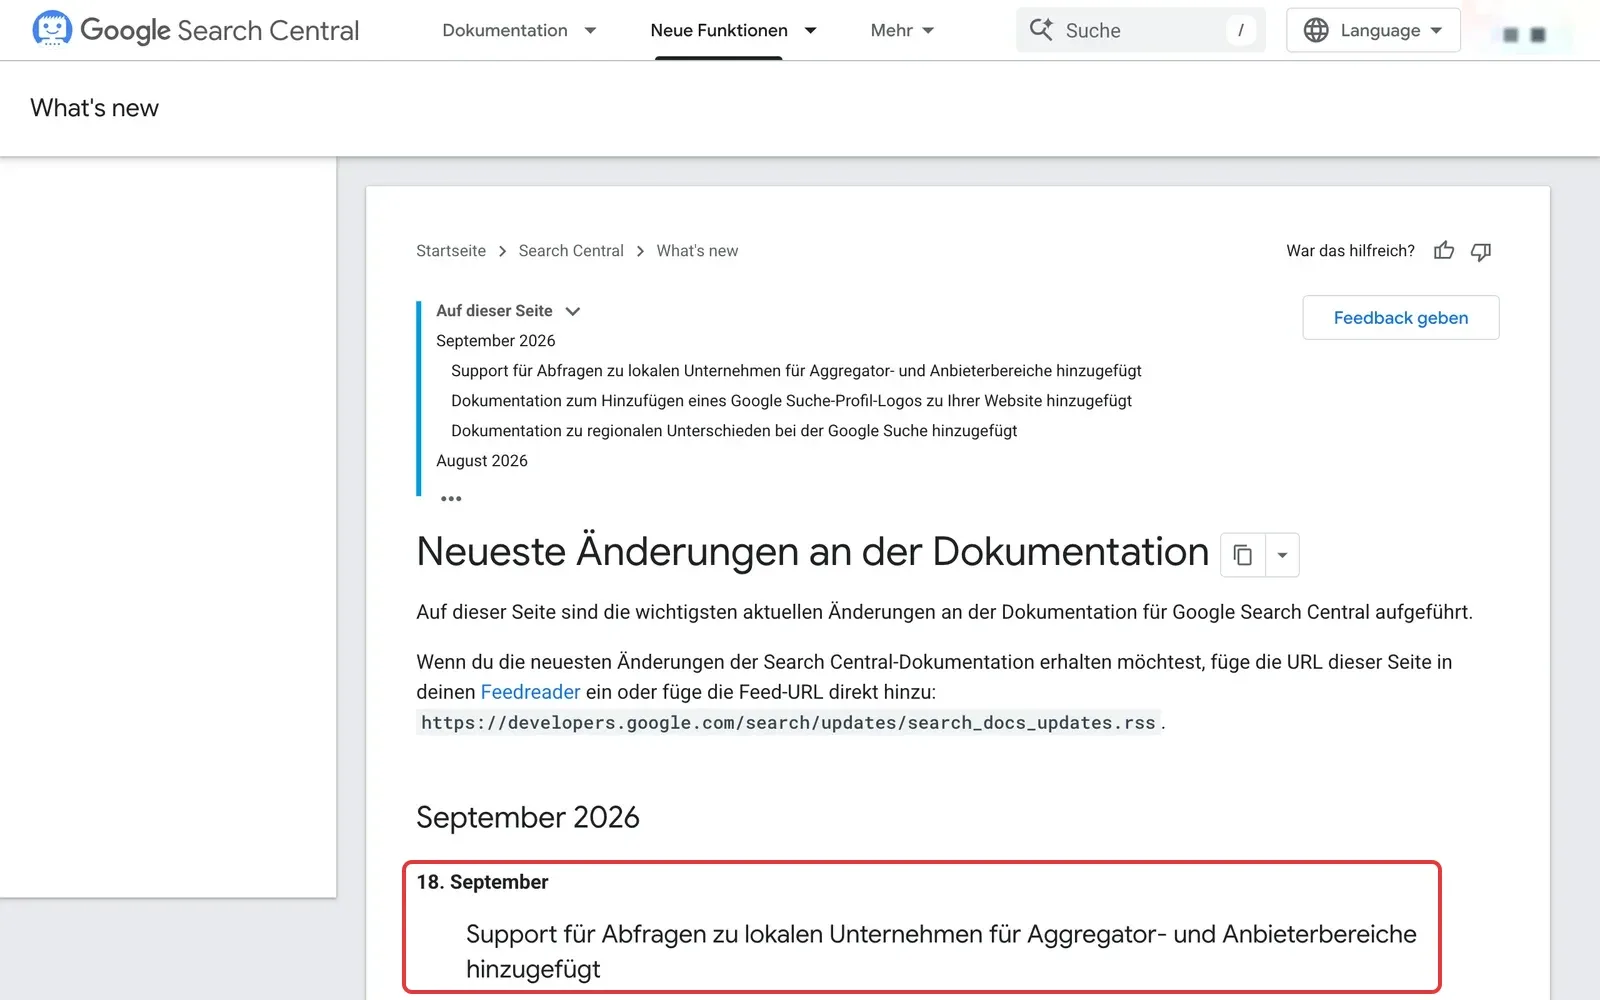Expand the Dokumentation menu arrow
1600x1000 pixels.
click(590, 31)
